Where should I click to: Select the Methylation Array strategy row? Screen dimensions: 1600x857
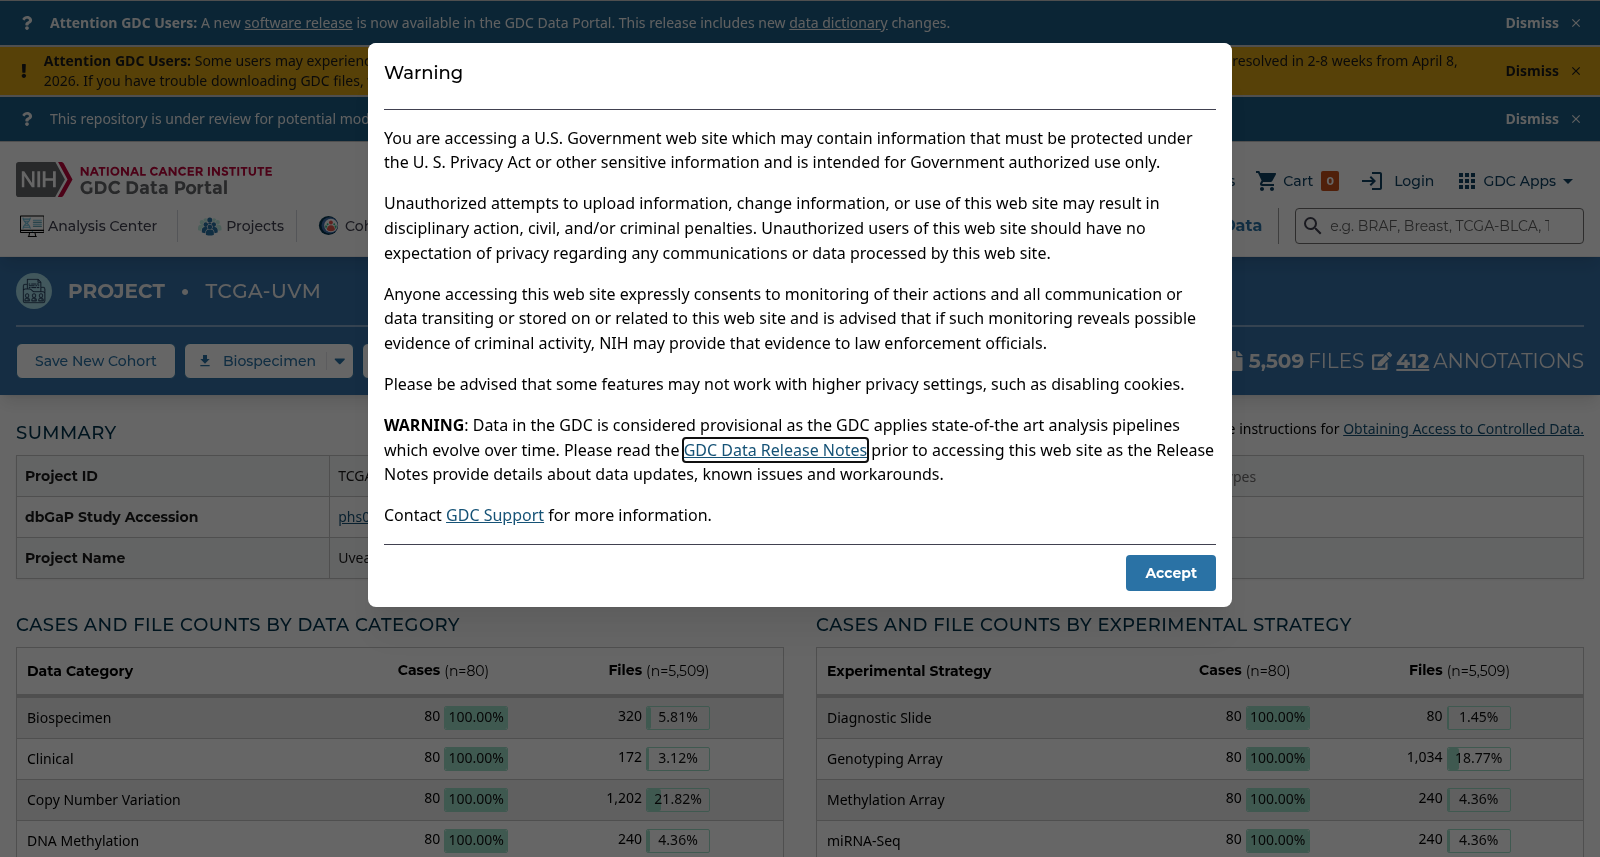pos(1200,800)
